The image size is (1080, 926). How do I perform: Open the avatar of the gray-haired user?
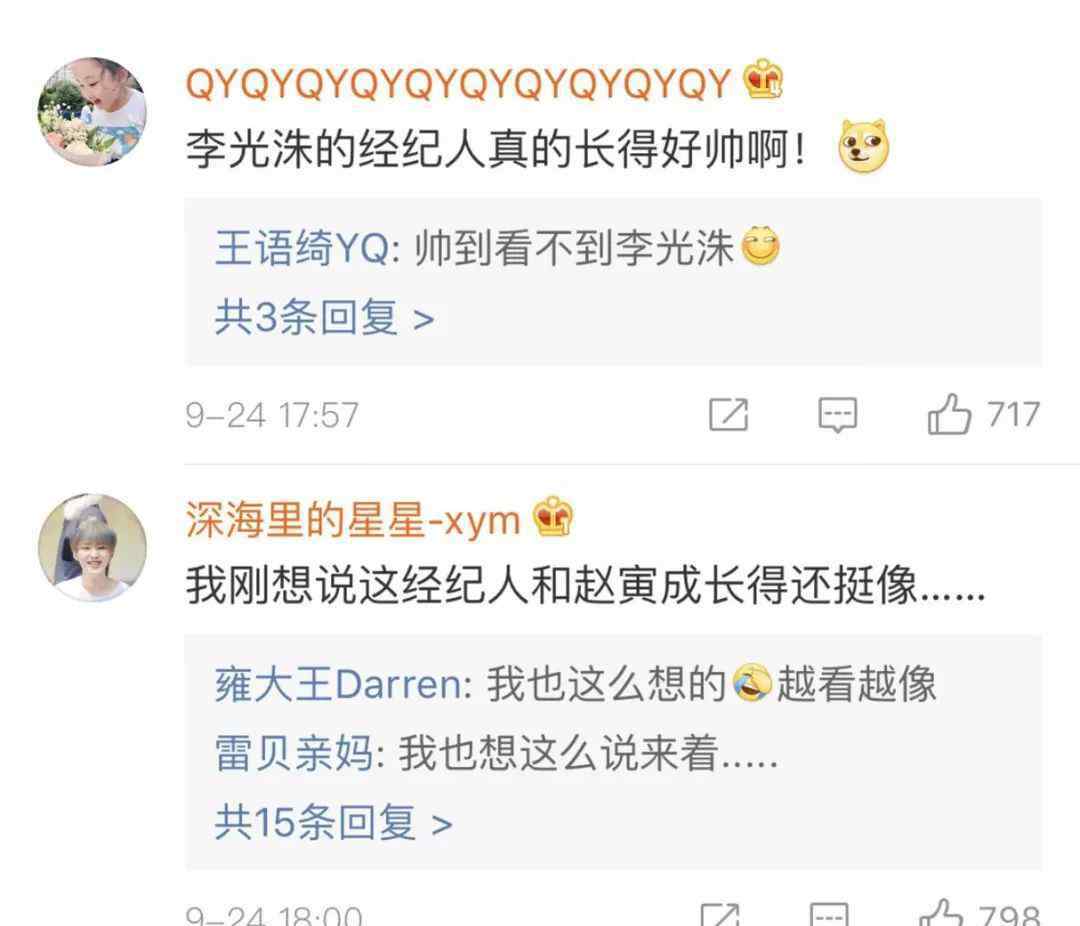(x=92, y=548)
